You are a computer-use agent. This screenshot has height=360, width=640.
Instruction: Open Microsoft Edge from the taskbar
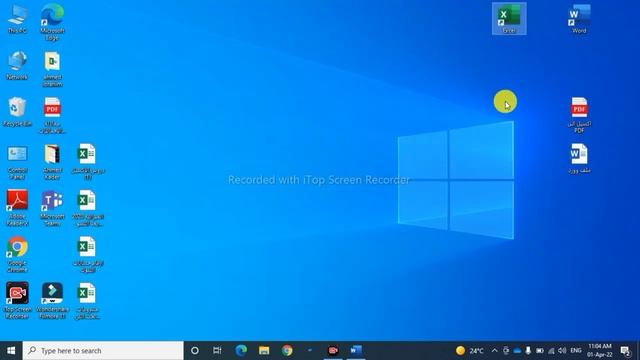(x=241, y=351)
